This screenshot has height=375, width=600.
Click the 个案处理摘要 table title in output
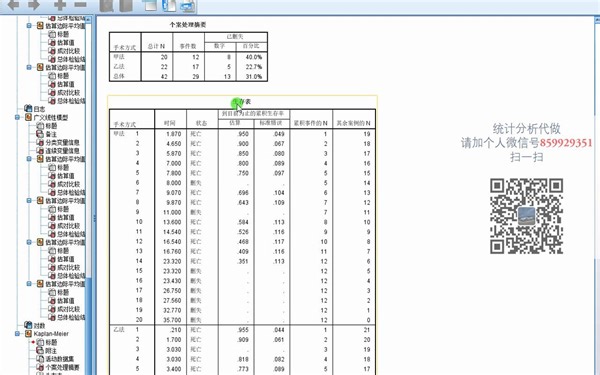[x=188, y=24]
